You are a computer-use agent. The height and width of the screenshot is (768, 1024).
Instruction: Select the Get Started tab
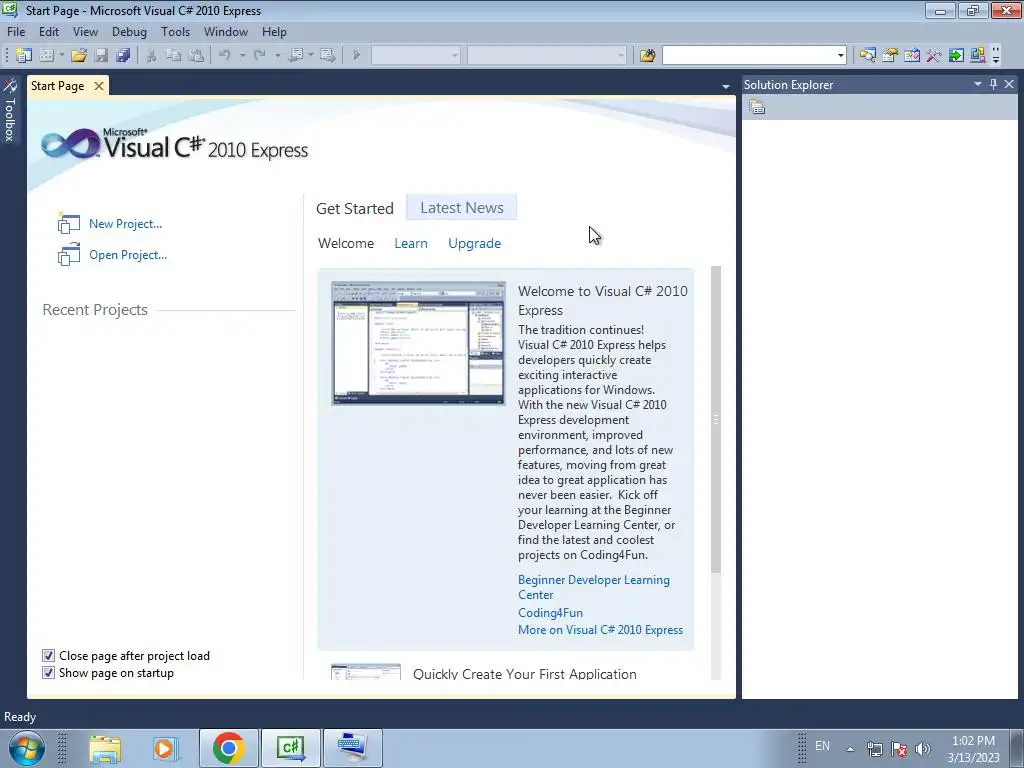pos(355,208)
